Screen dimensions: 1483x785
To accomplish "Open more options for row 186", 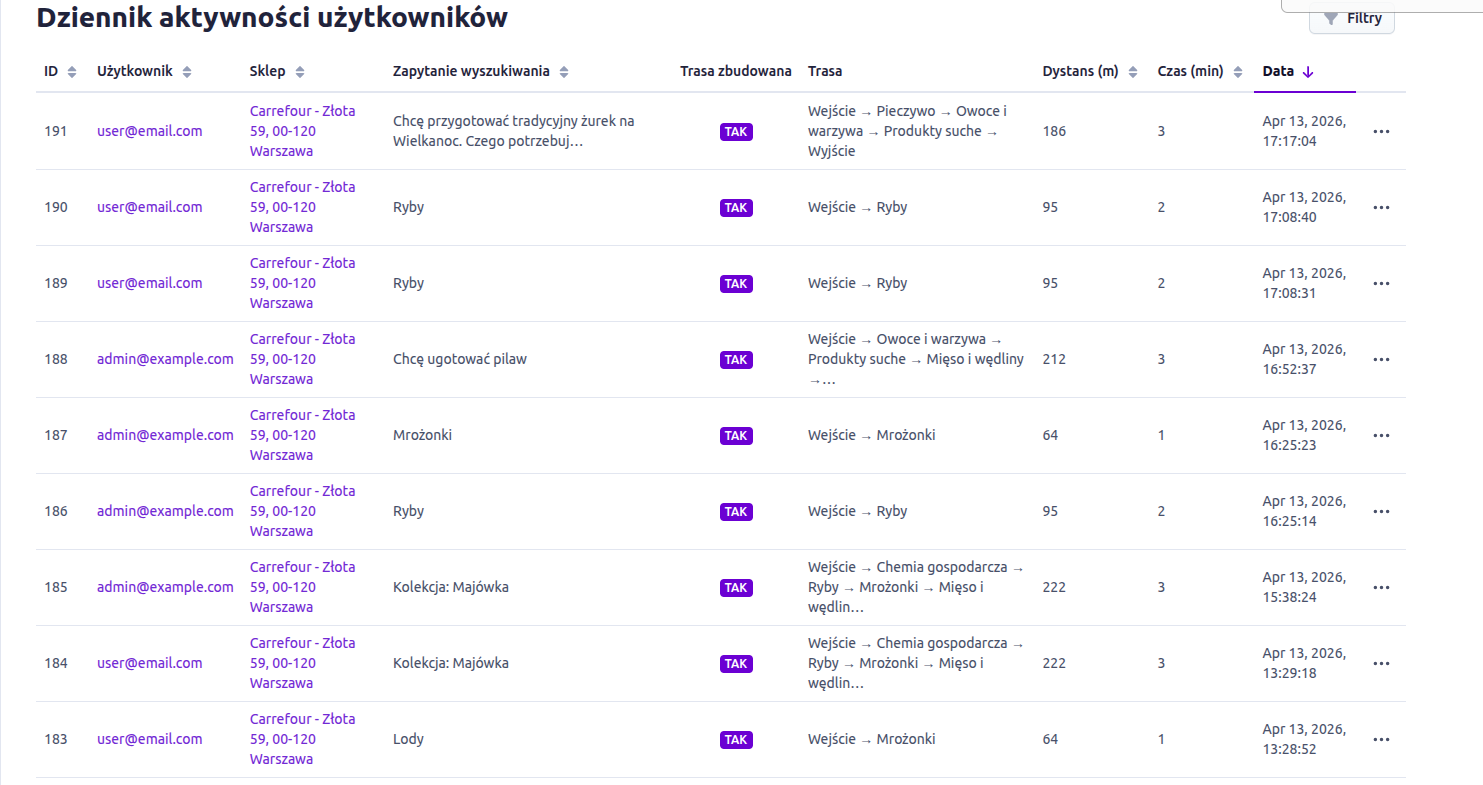I will (1381, 511).
